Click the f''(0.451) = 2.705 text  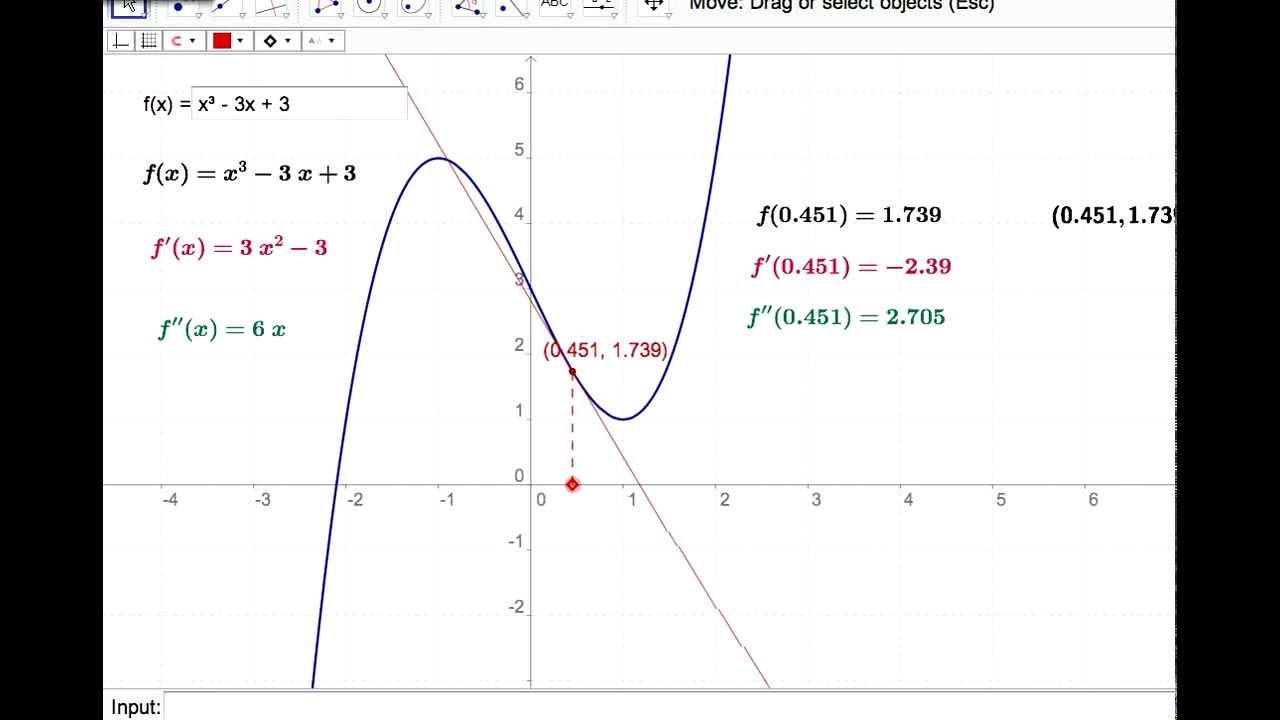(846, 318)
